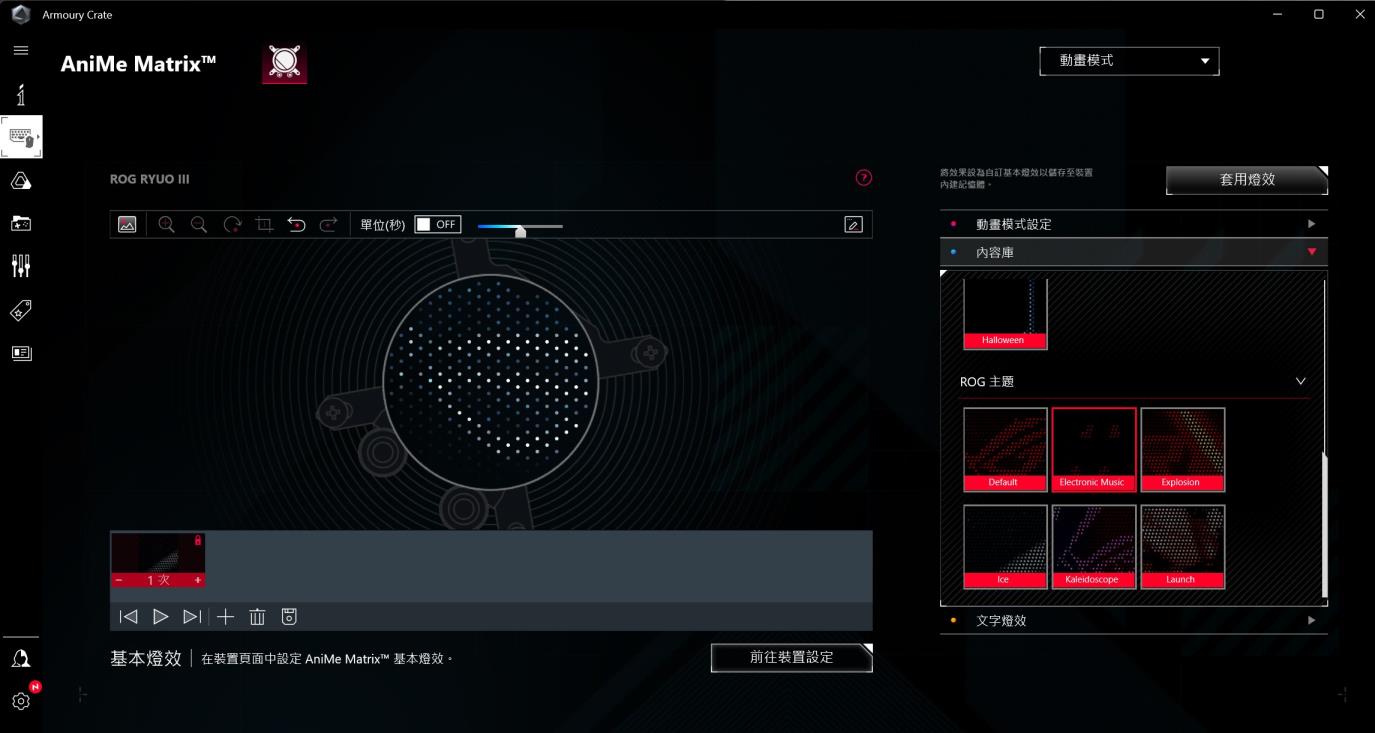Select the Kaleidoscope theme thumbnail
Image resolution: width=1375 pixels, height=733 pixels.
coord(1093,547)
